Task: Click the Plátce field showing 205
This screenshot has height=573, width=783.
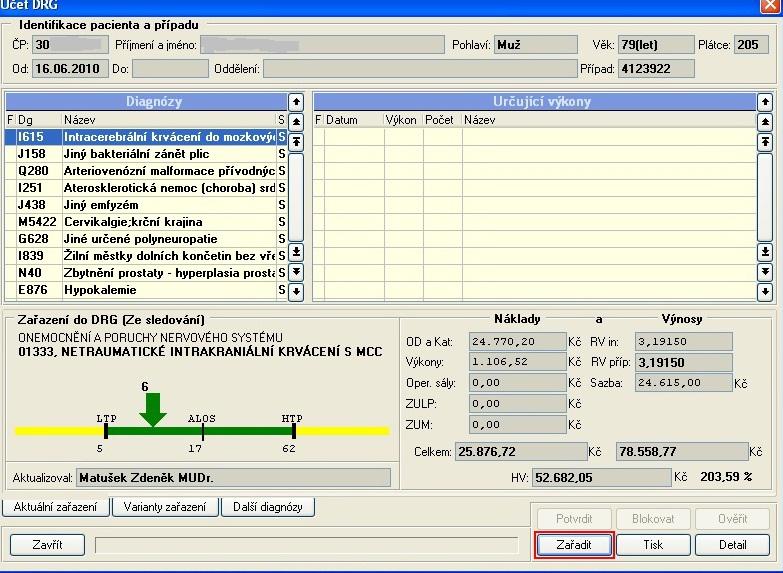Action: point(751,45)
